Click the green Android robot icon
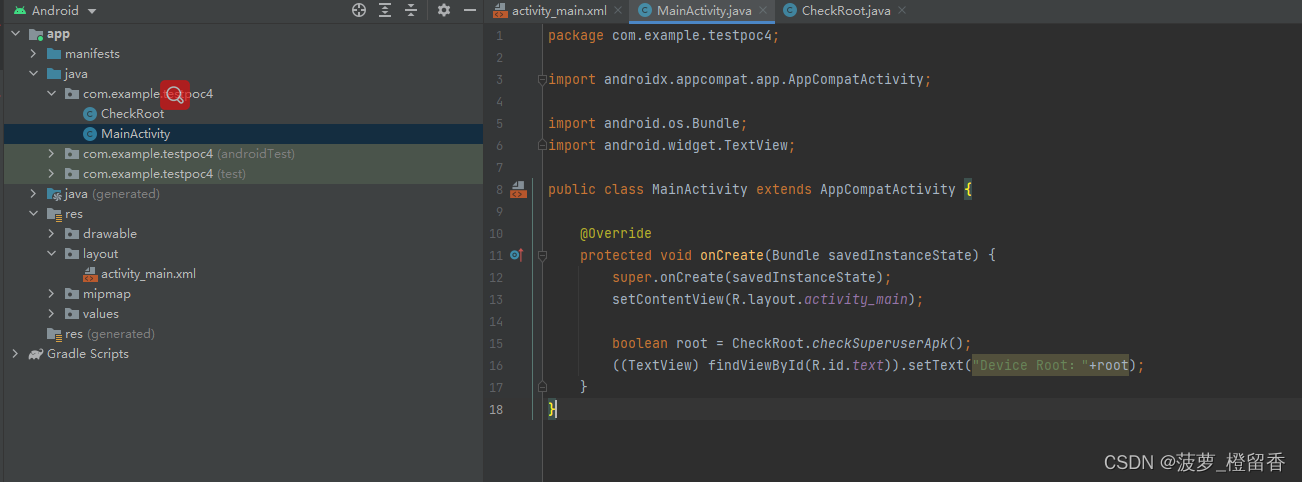Image resolution: width=1302 pixels, height=482 pixels. tap(19, 11)
